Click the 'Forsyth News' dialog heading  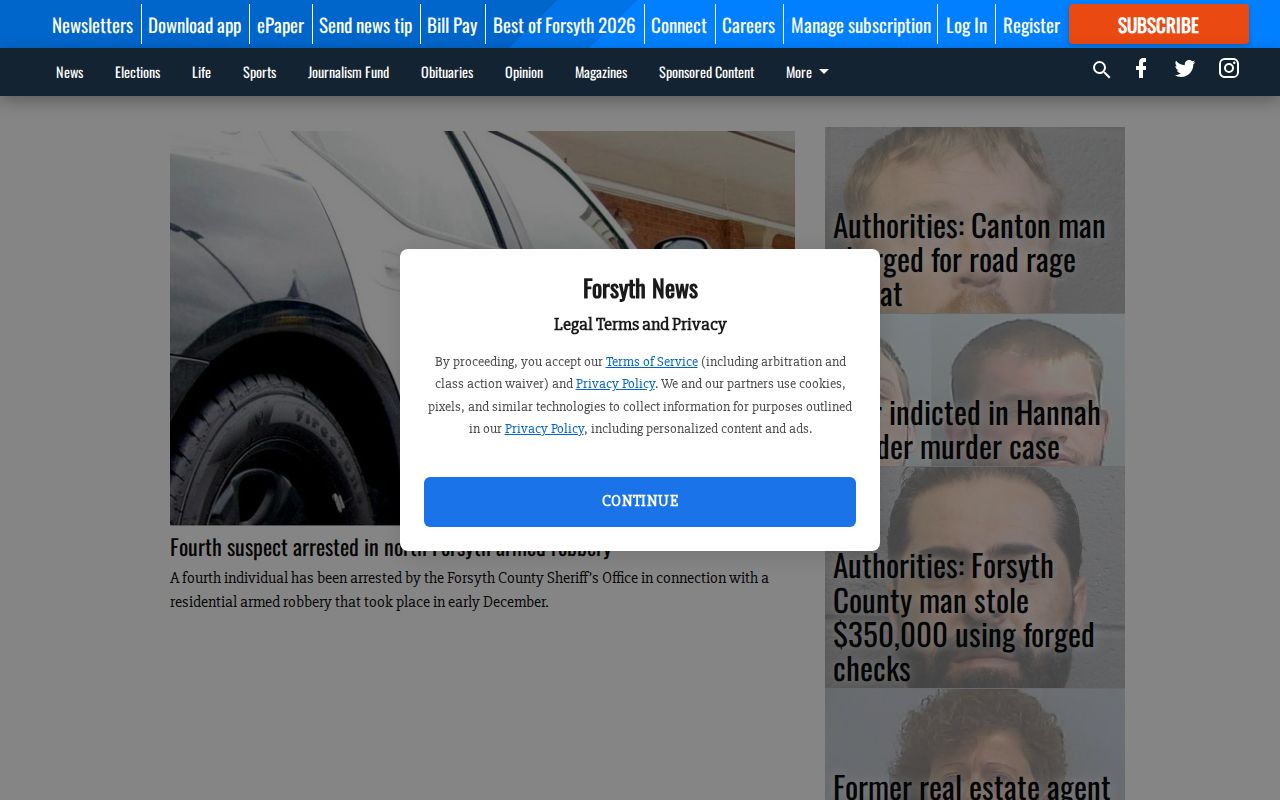tap(640, 288)
